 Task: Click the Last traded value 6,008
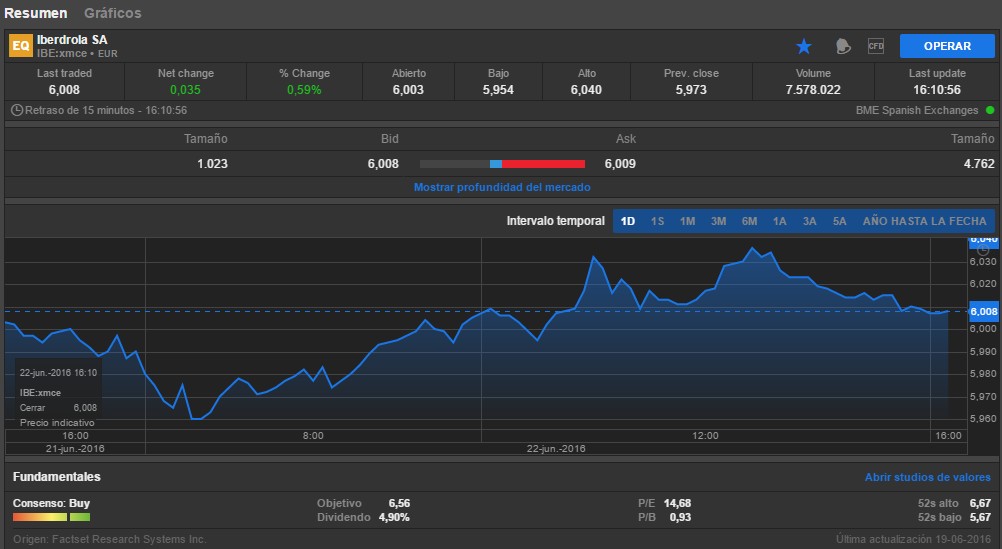point(64,89)
